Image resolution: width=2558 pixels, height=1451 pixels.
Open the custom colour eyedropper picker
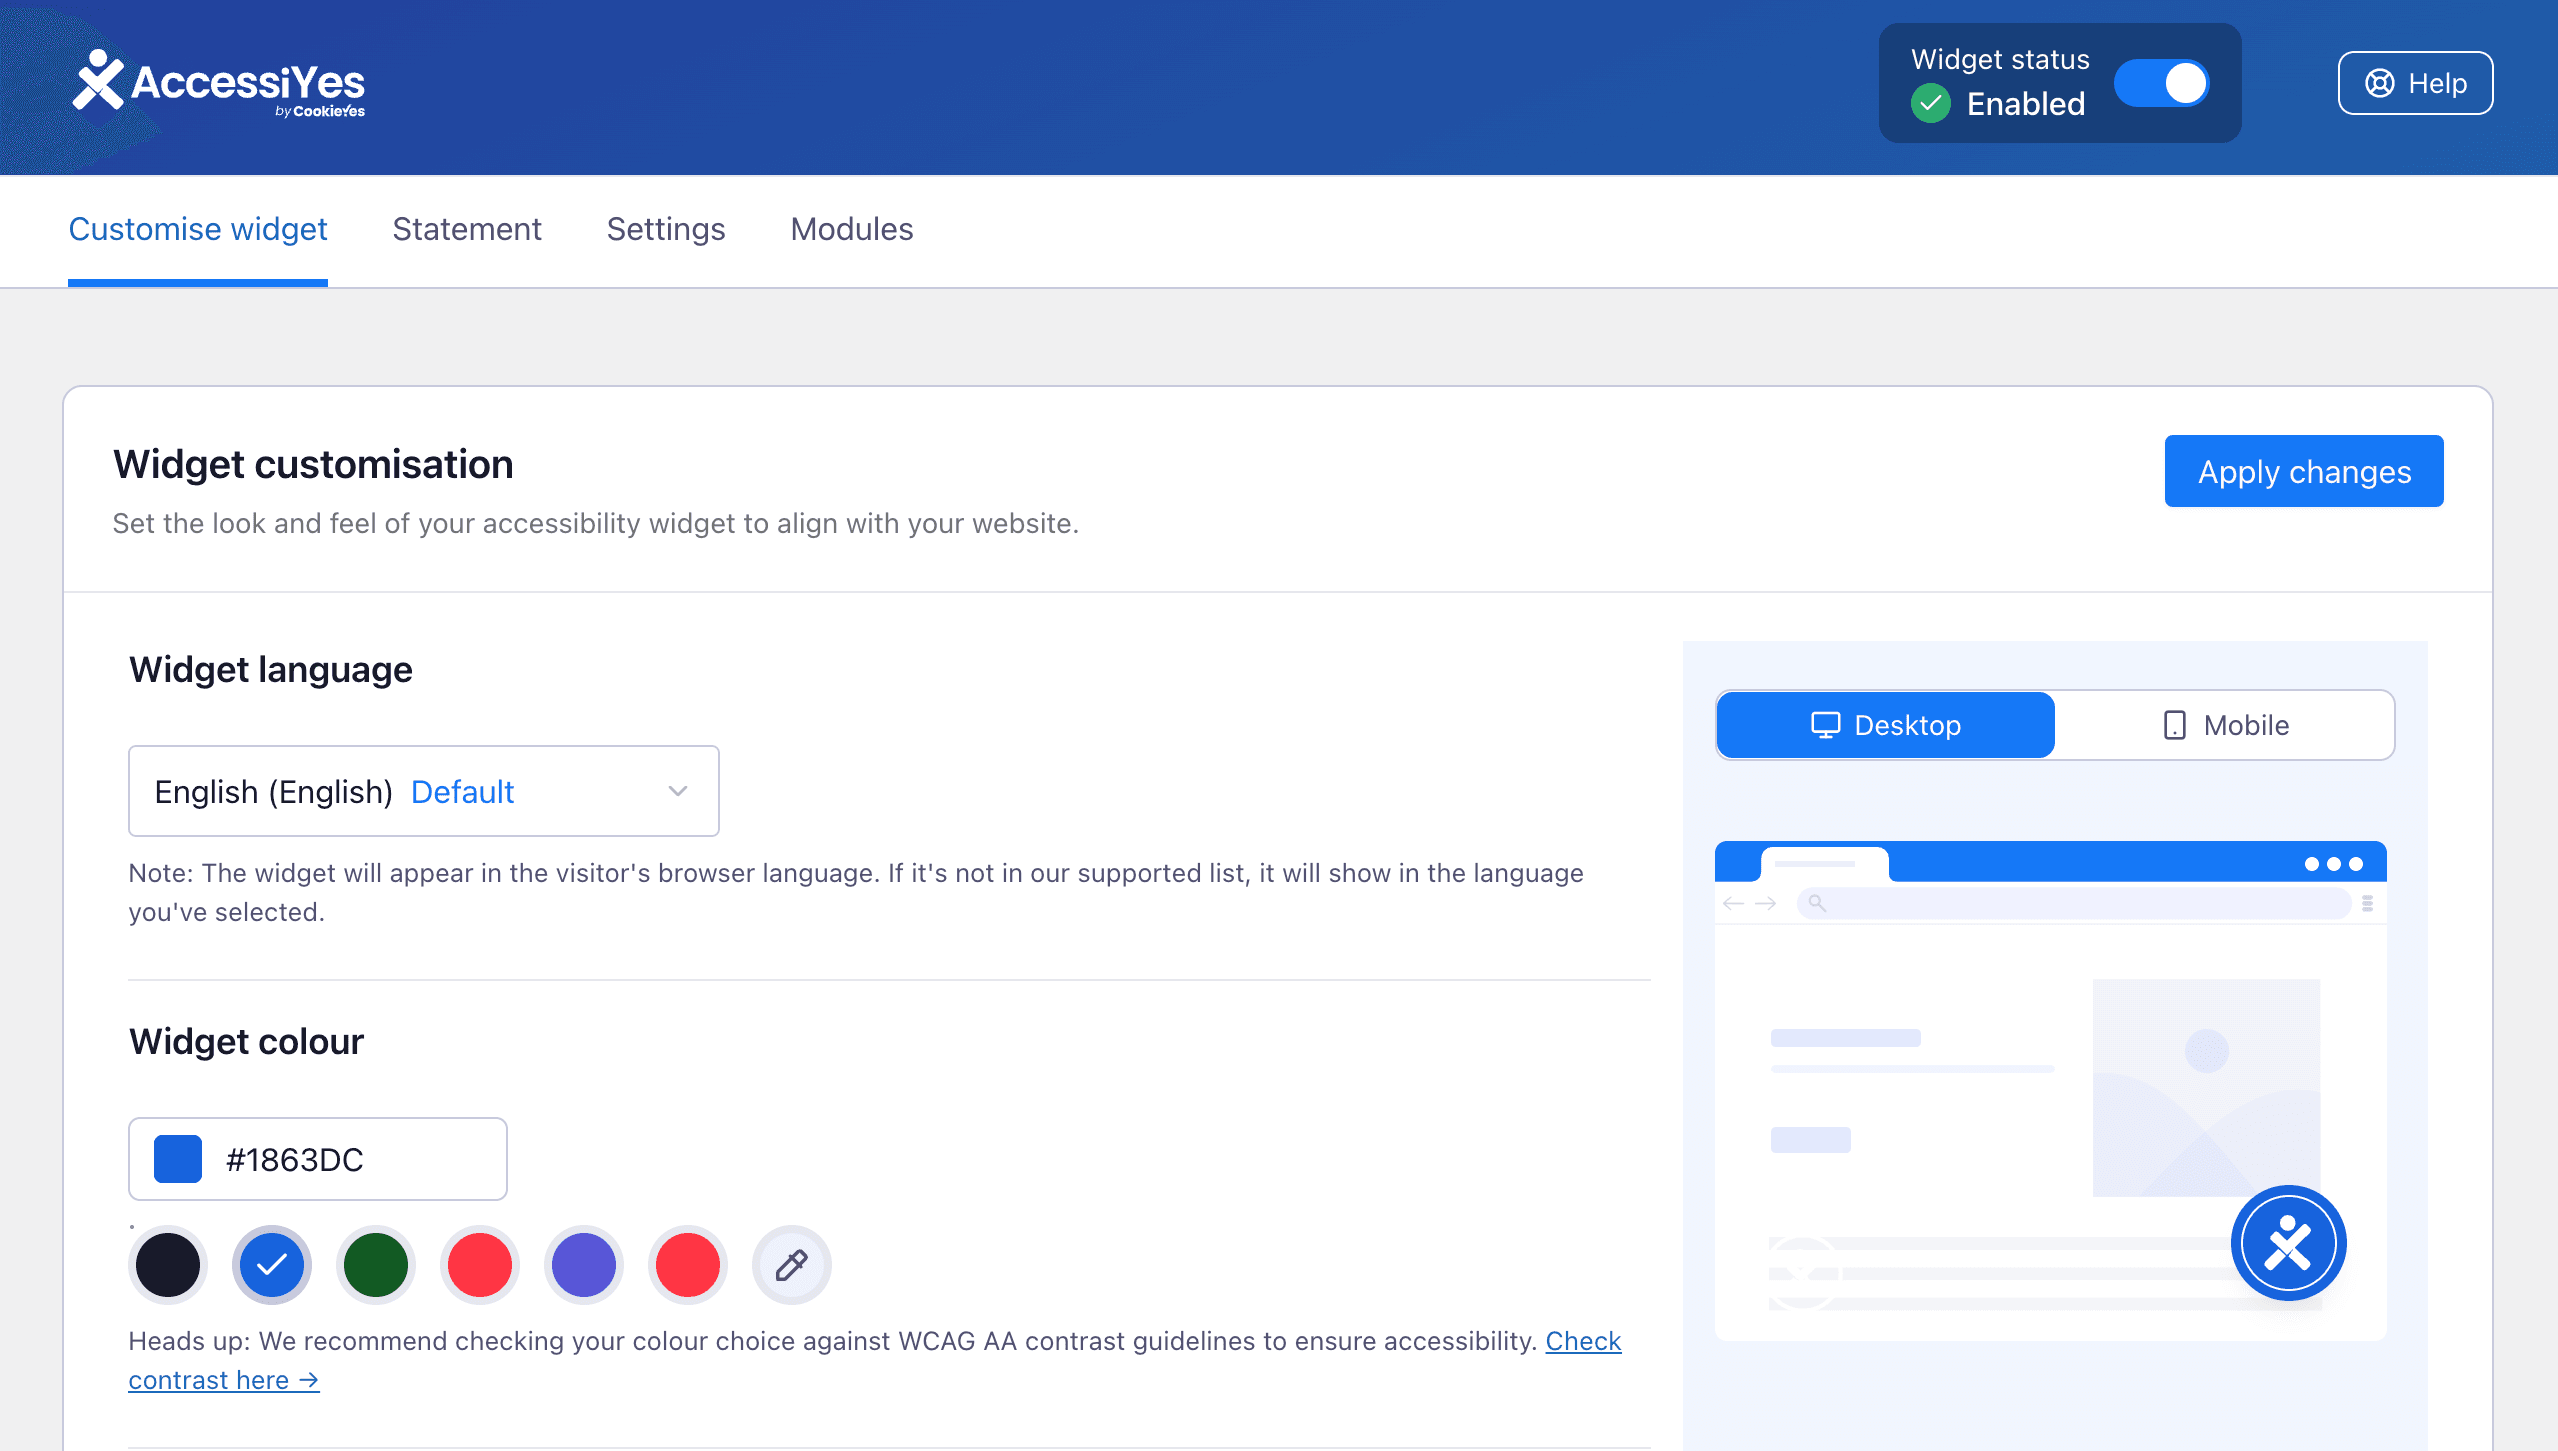[x=791, y=1265]
